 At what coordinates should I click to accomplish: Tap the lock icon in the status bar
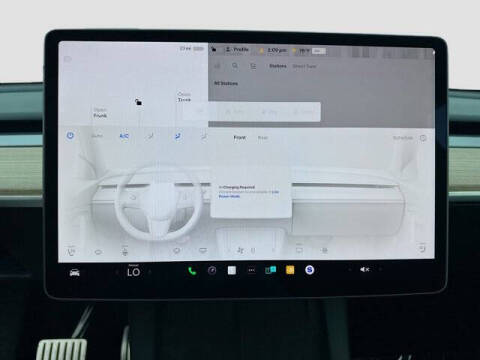tap(213, 50)
